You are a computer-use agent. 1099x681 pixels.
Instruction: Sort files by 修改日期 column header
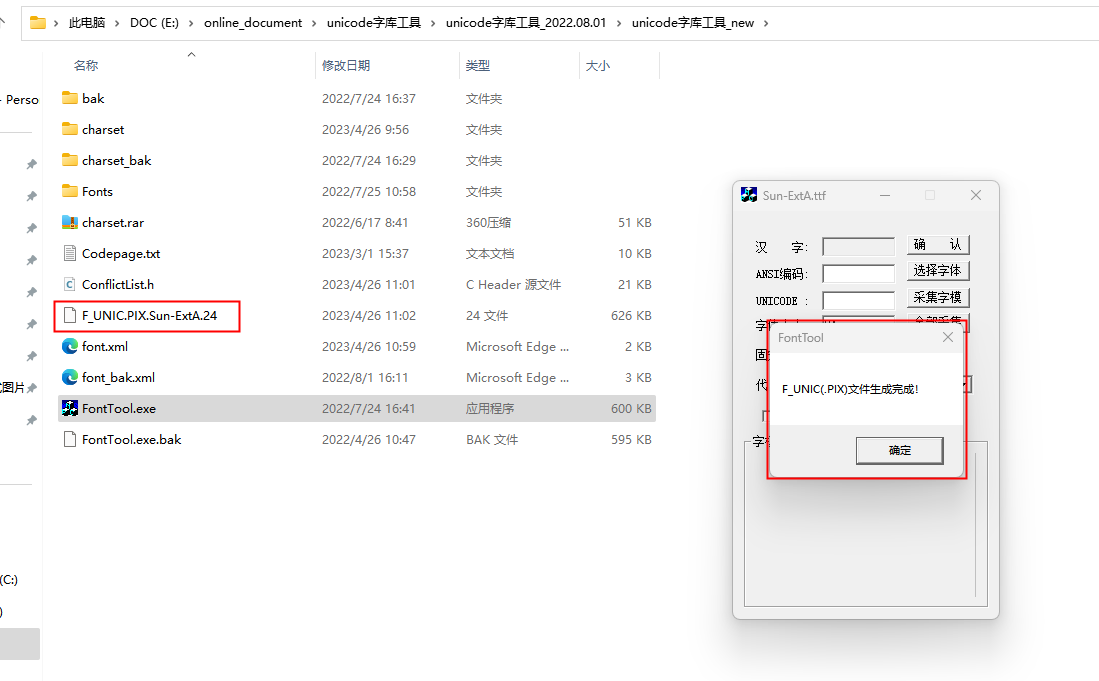tap(346, 65)
